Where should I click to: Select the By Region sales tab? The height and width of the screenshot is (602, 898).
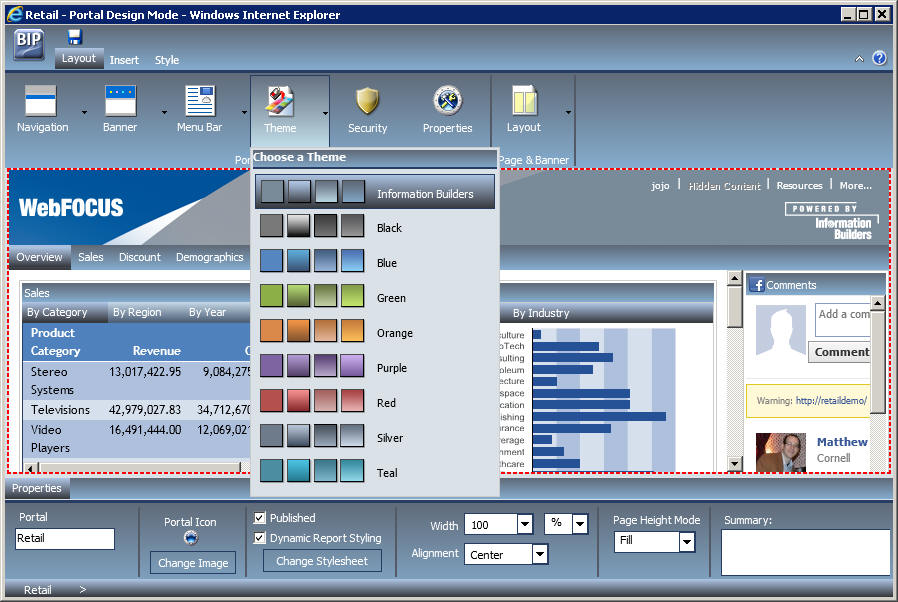coord(137,312)
